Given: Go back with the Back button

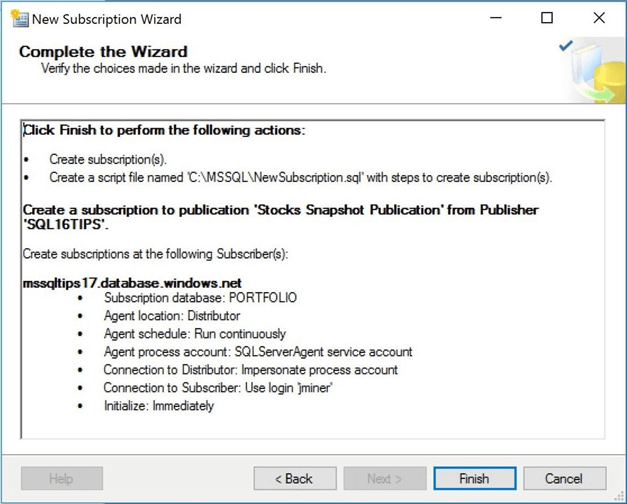Looking at the screenshot, I should pos(294,479).
